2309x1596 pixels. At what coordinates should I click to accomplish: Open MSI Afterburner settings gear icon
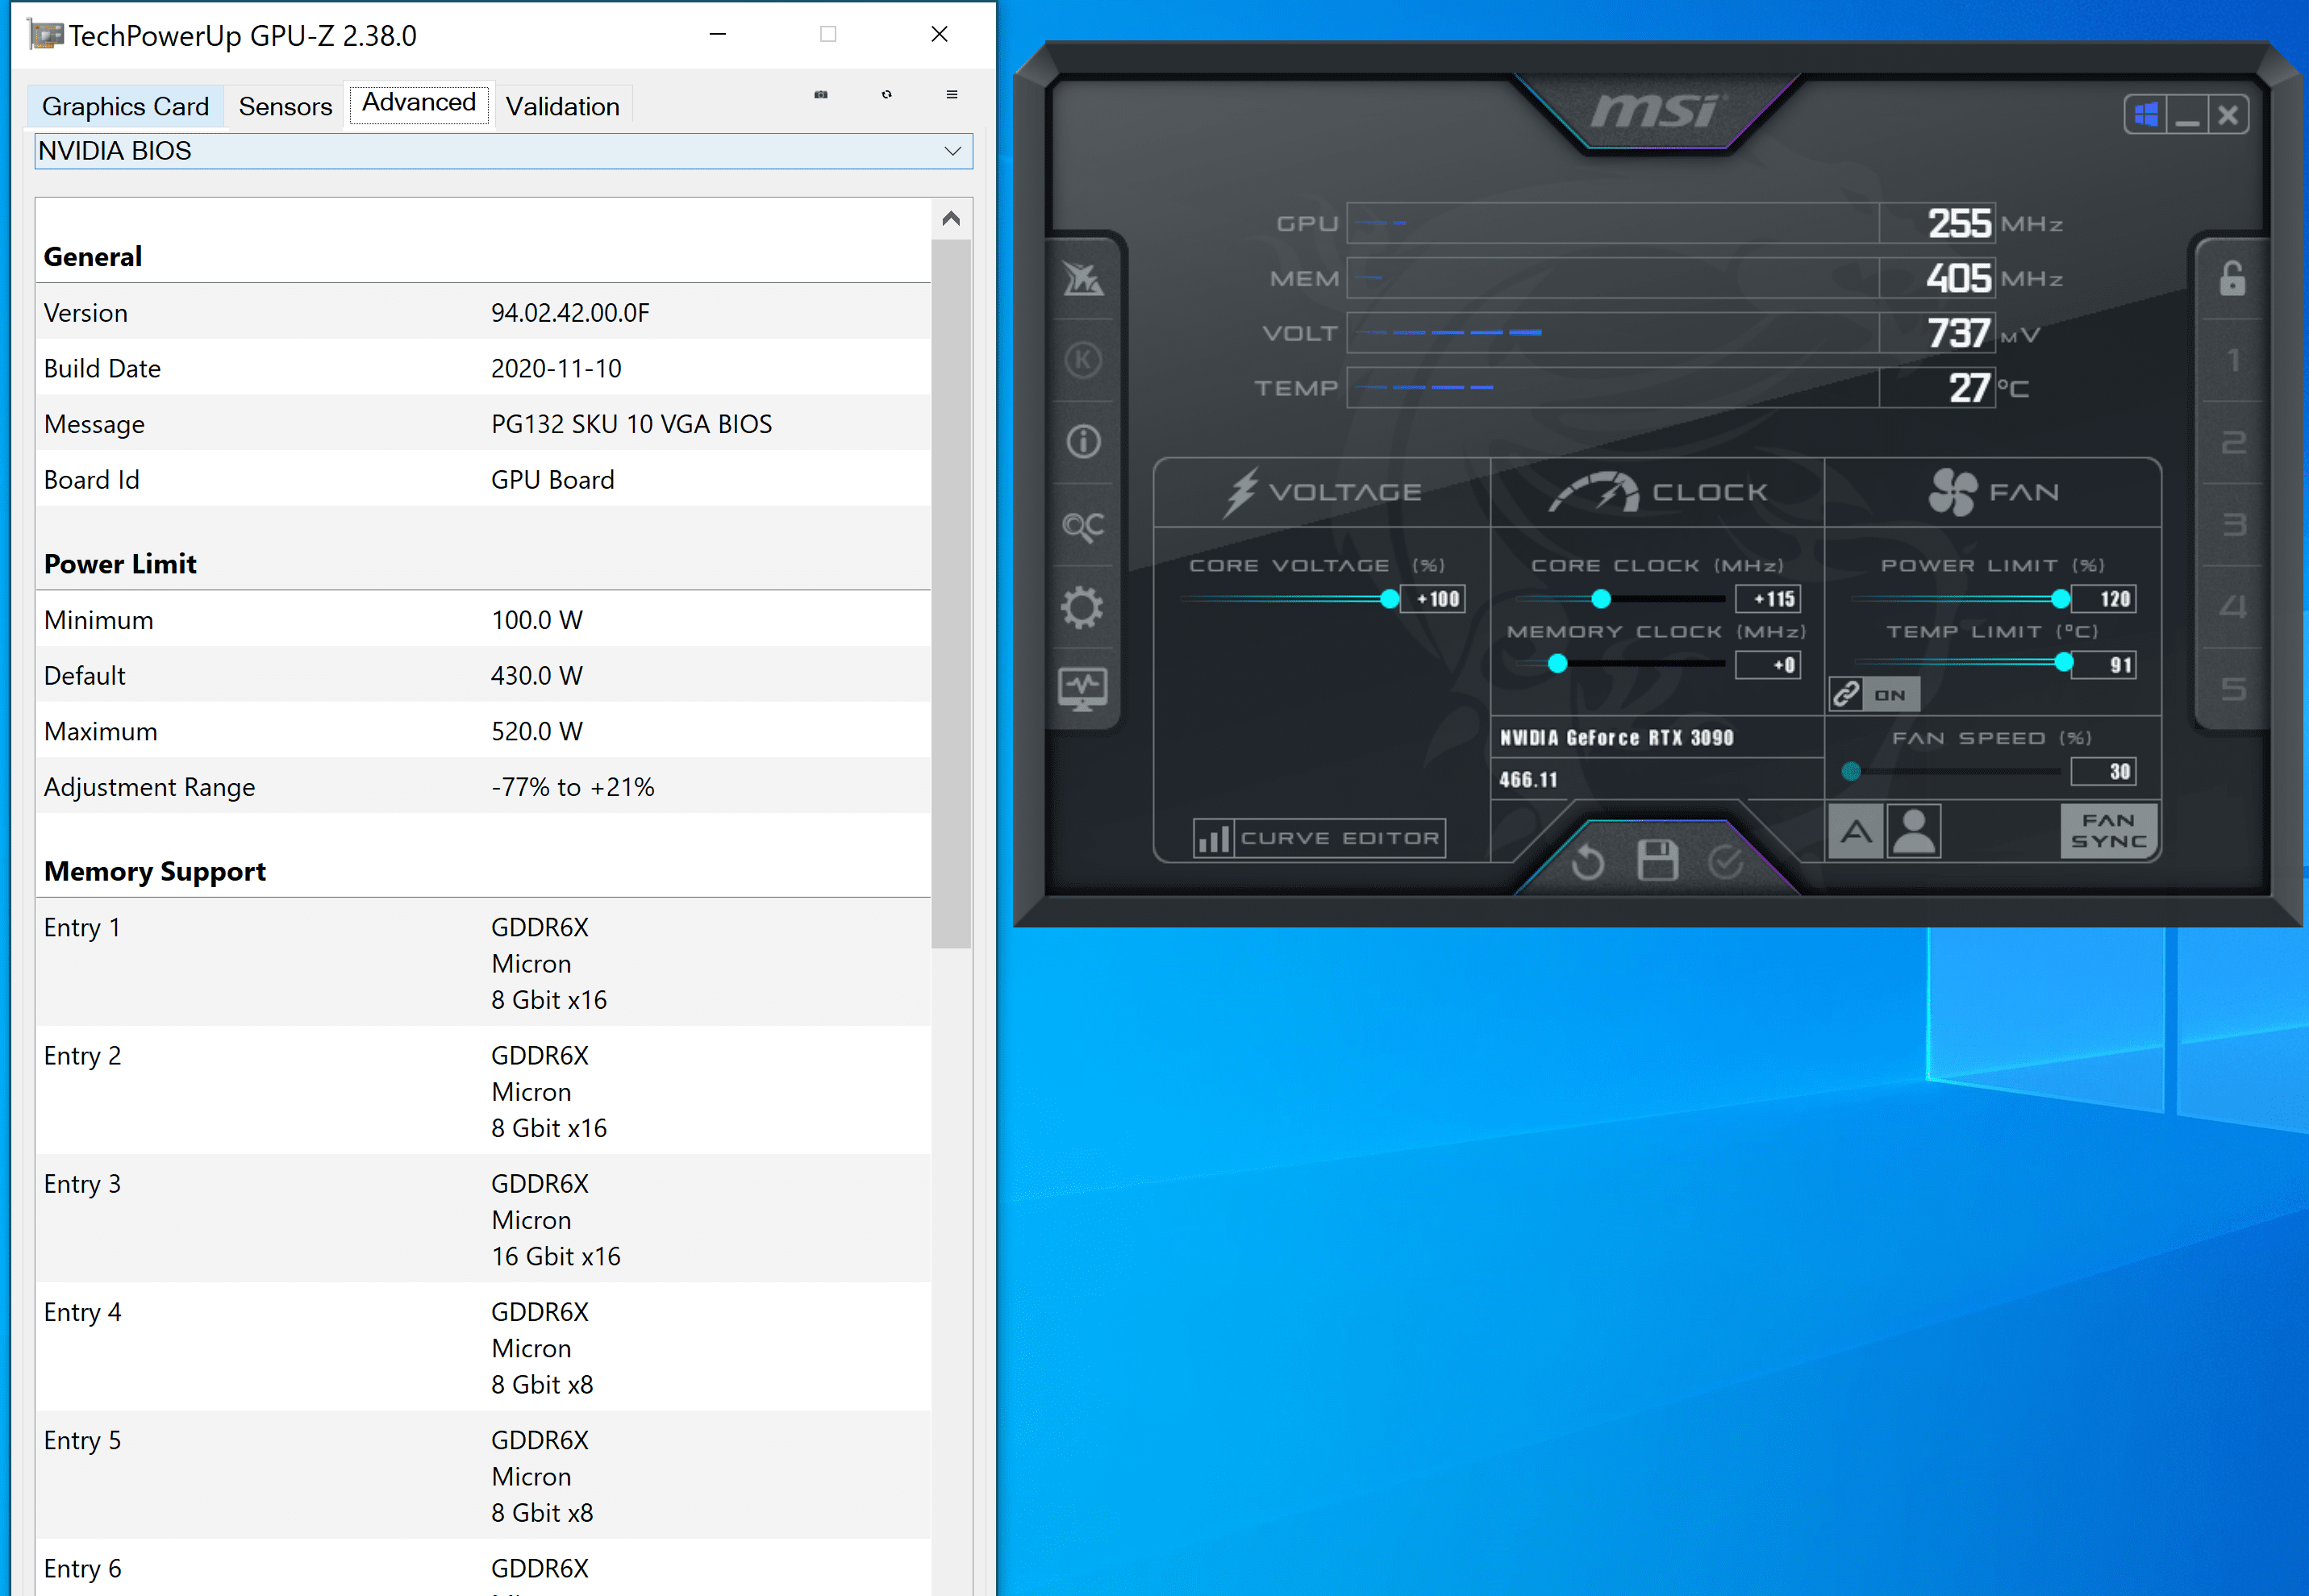[x=1082, y=607]
